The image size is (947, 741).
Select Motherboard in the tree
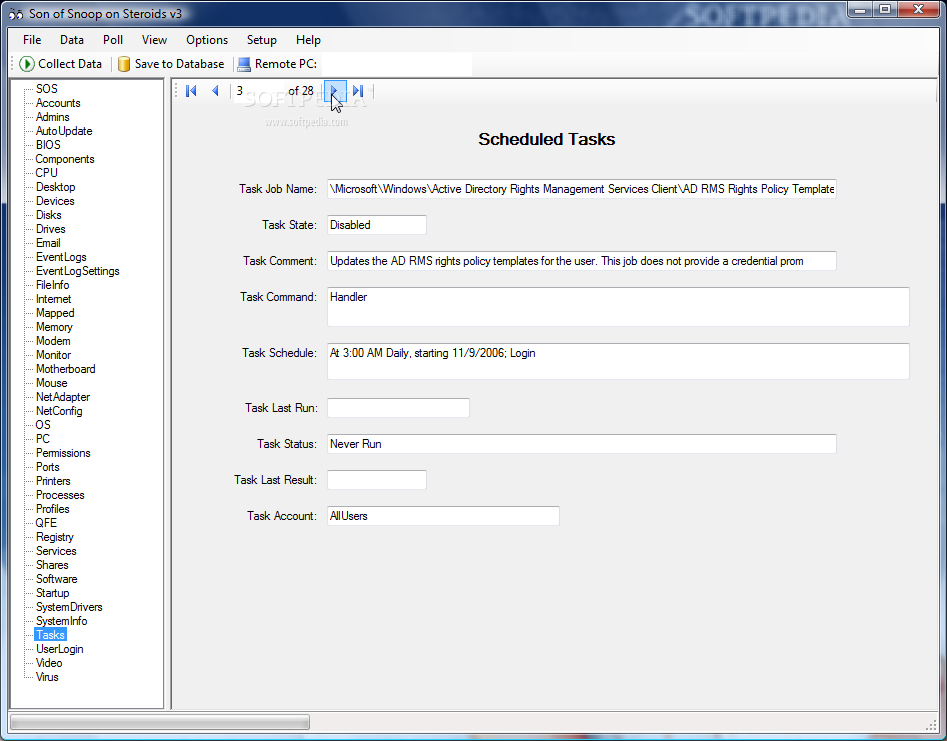pyautogui.click(x=66, y=369)
